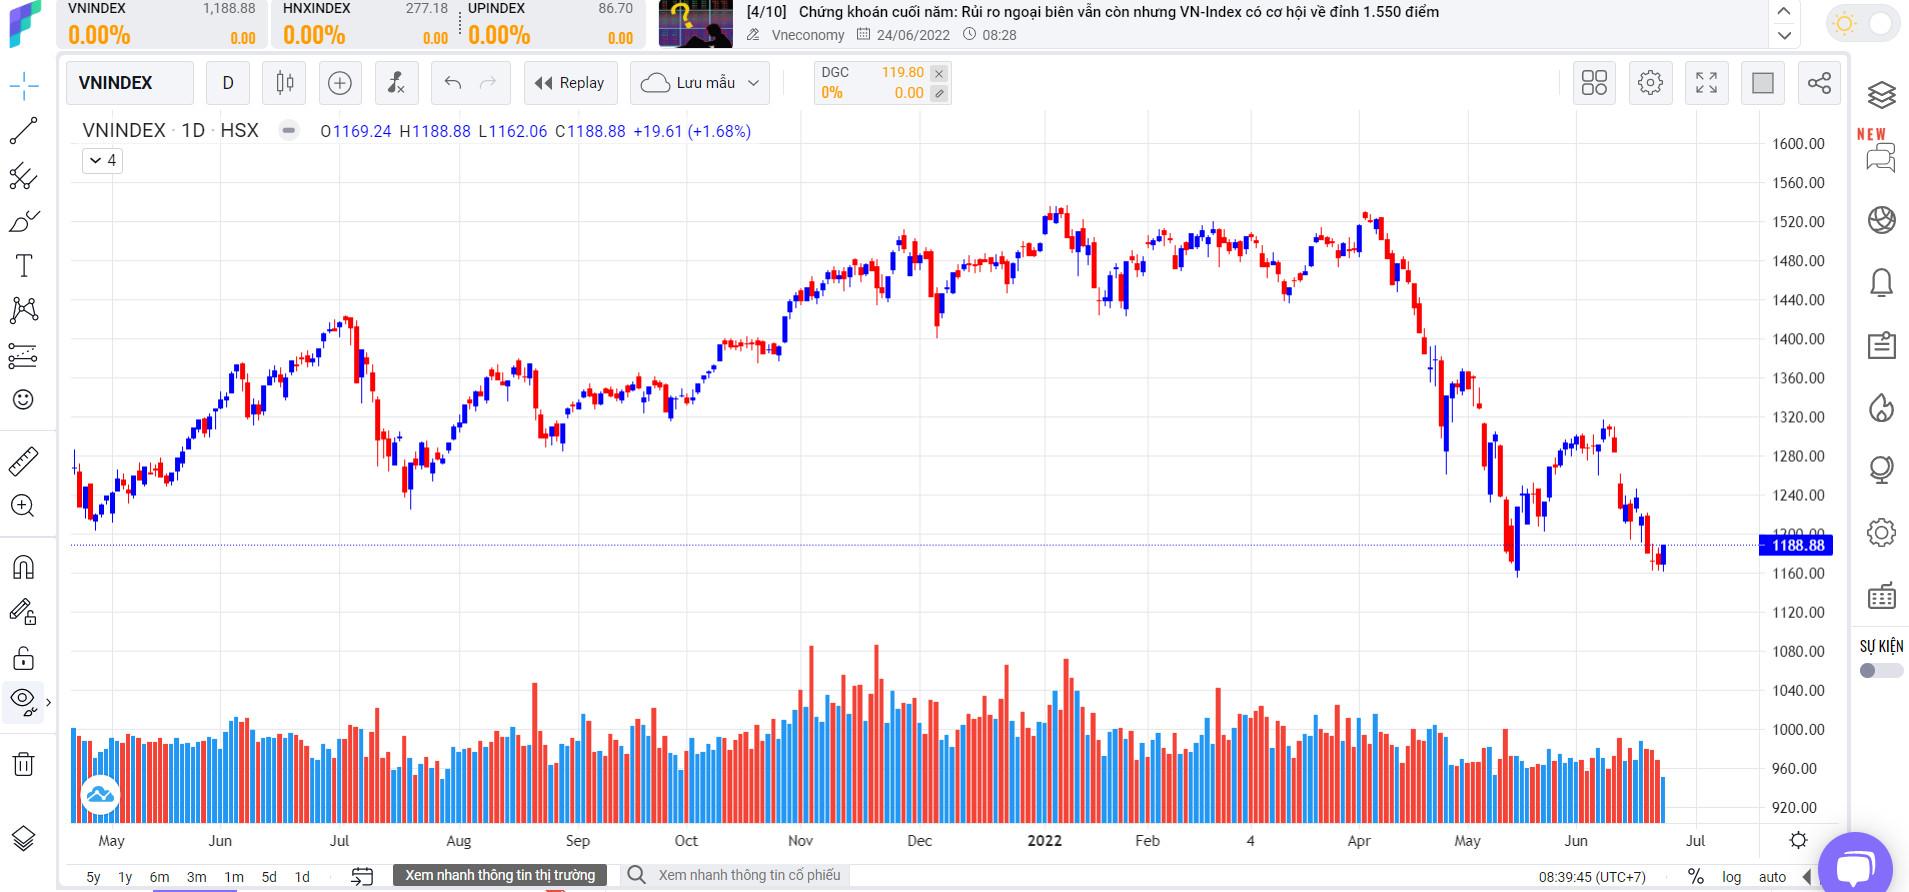Select the trend line drawing tool

24,131
